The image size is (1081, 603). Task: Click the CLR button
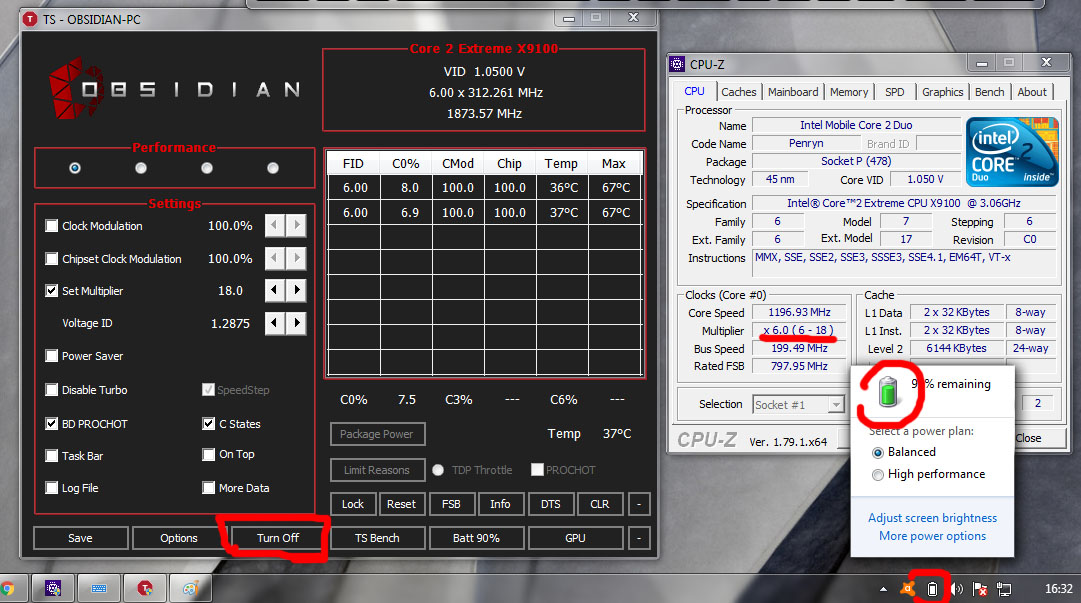pos(600,504)
